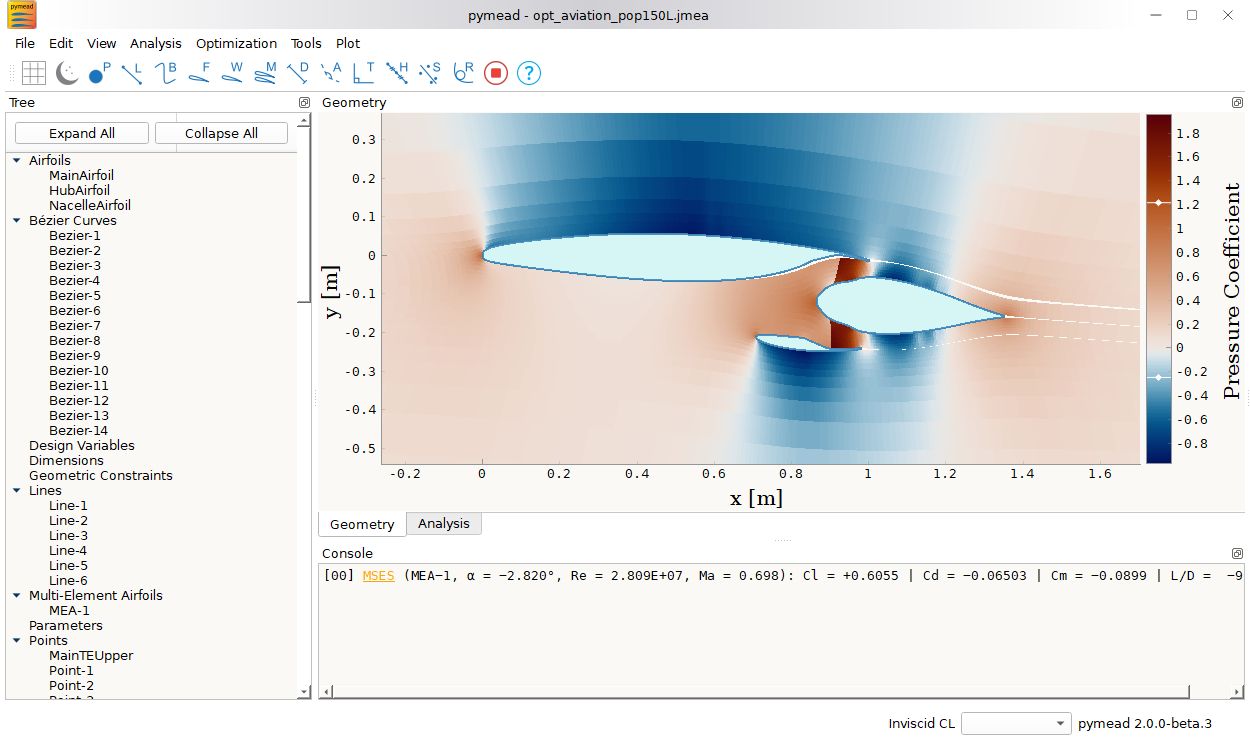Click the Collapse All button
The image size is (1250, 751).
220,132
